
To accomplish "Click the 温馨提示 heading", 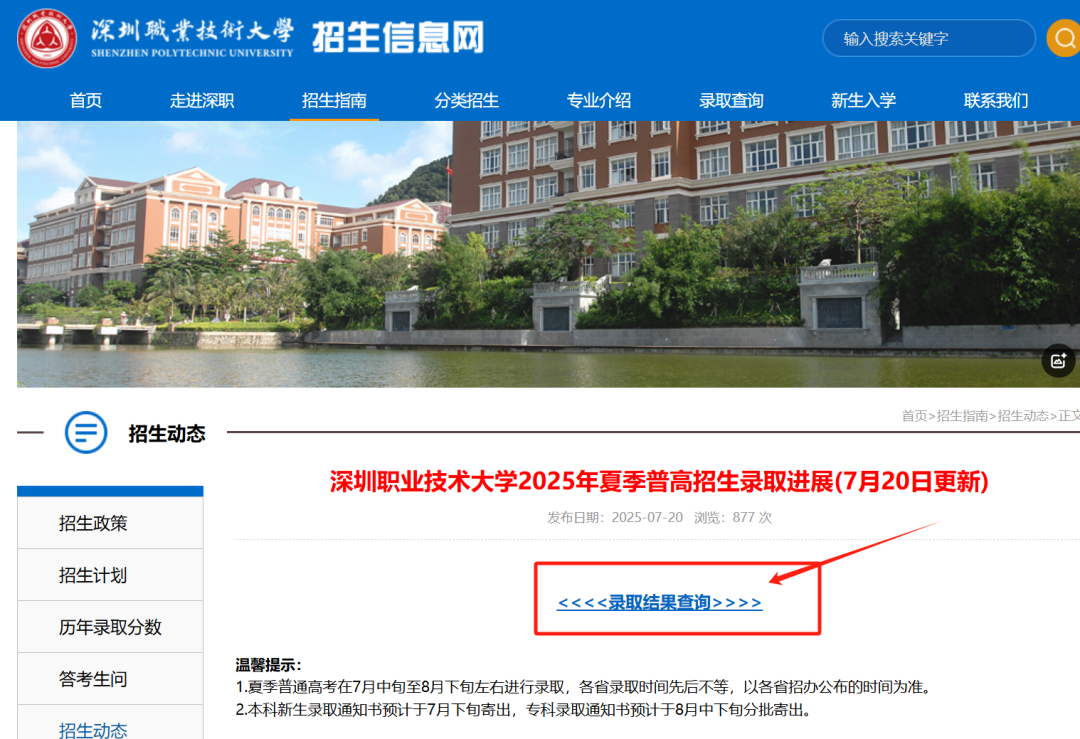I will [x=269, y=665].
